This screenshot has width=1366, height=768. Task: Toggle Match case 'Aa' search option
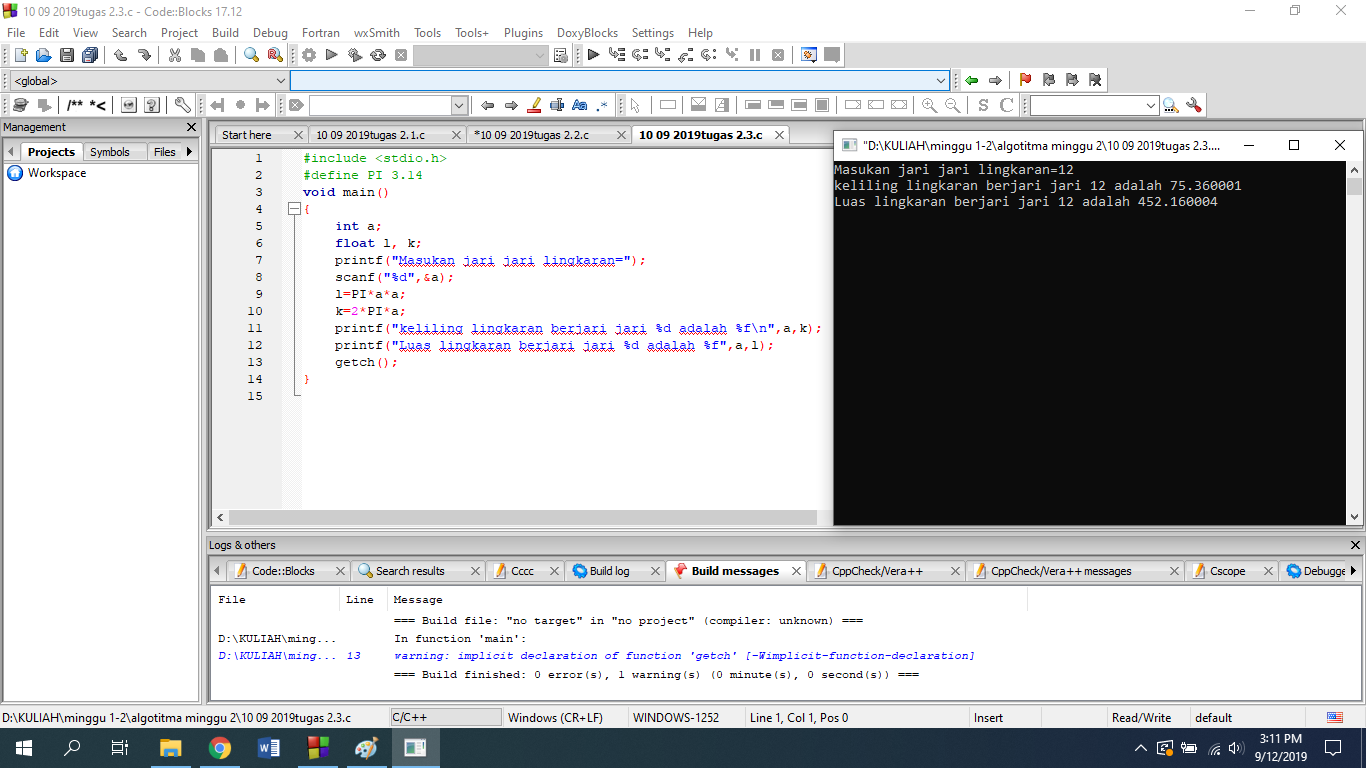click(580, 105)
